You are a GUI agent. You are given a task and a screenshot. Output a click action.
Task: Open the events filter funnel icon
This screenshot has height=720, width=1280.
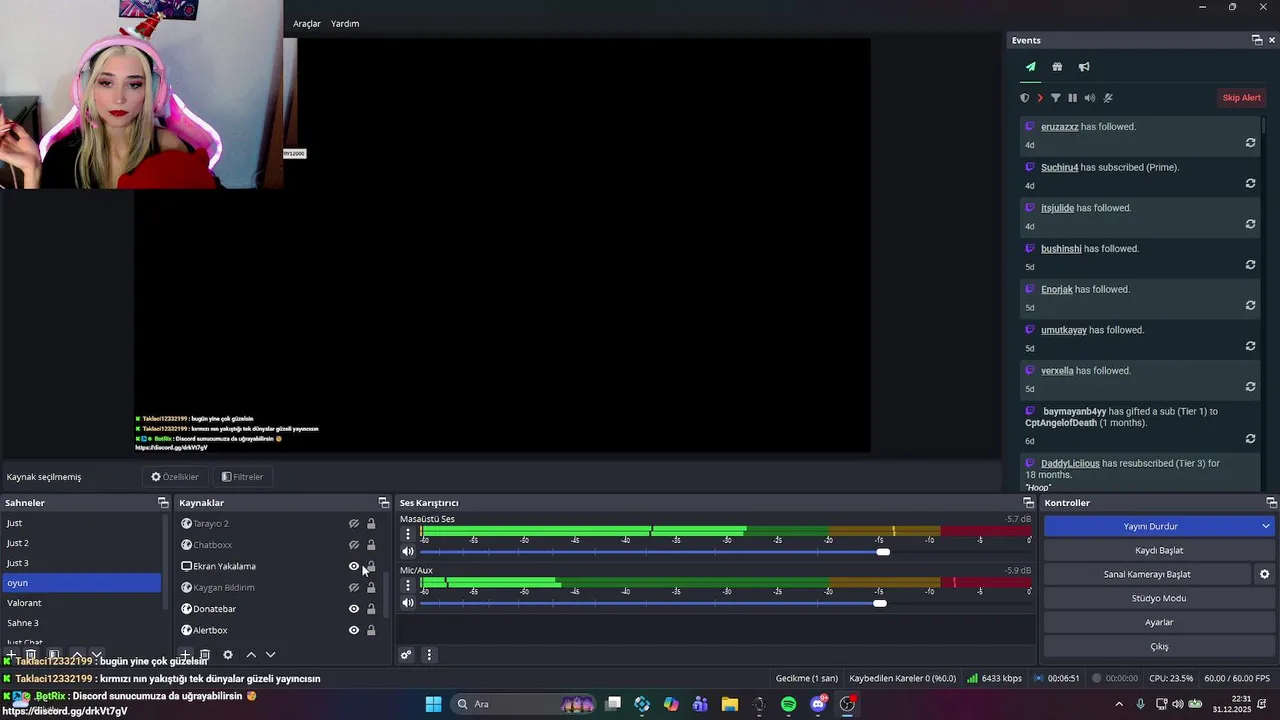coord(1055,98)
